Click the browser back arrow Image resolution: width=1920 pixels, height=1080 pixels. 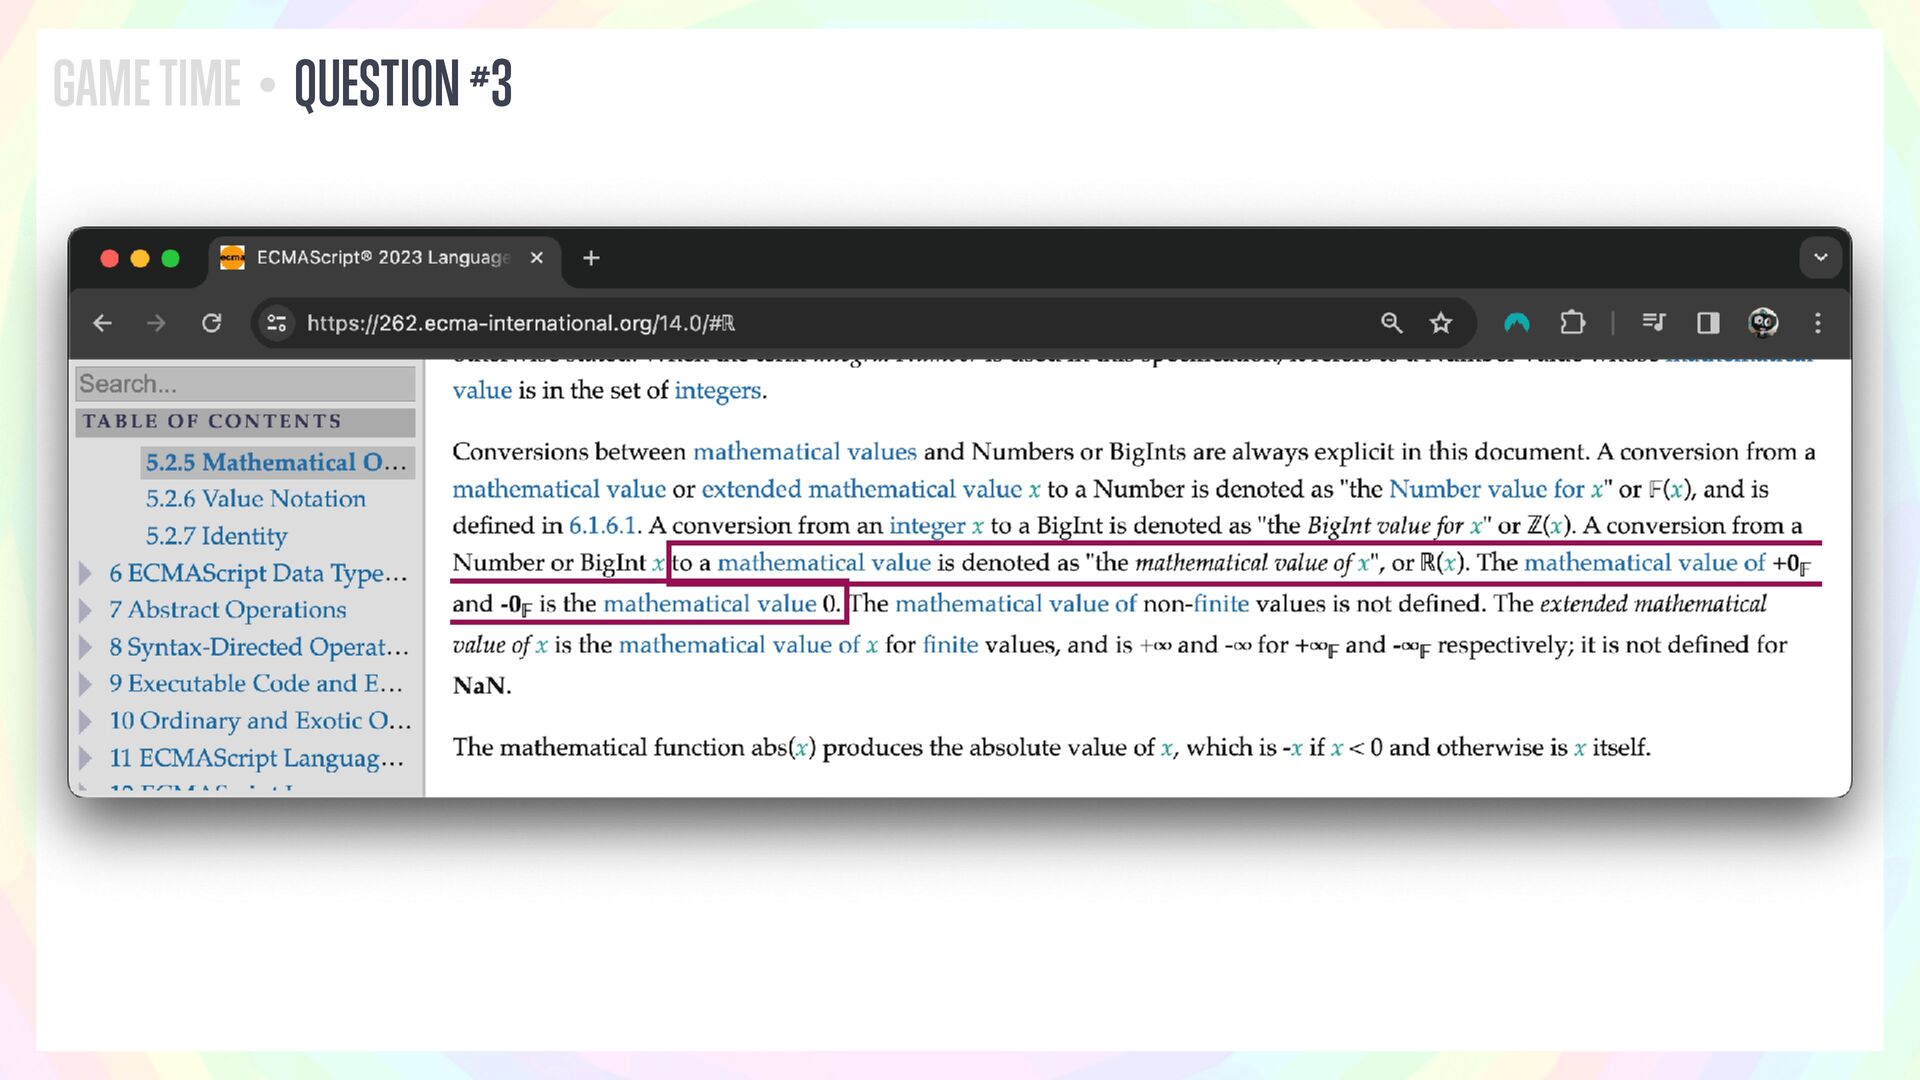(x=102, y=323)
